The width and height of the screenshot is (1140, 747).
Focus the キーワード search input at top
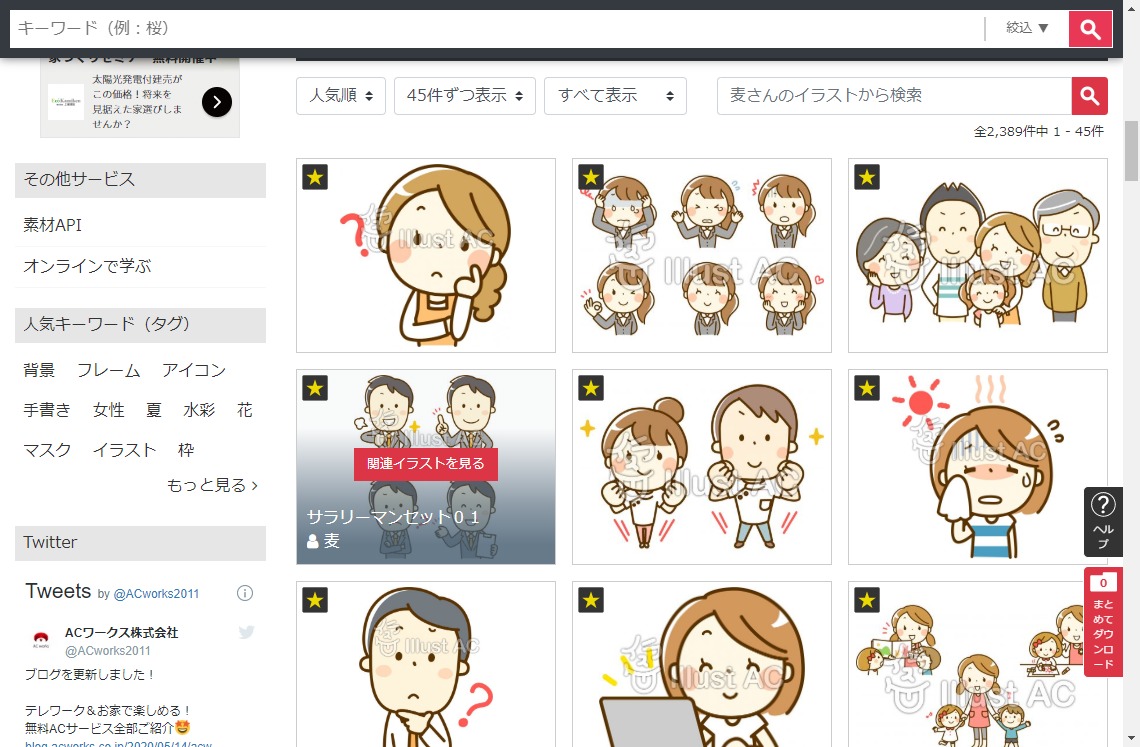pyautogui.click(x=497, y=28)
